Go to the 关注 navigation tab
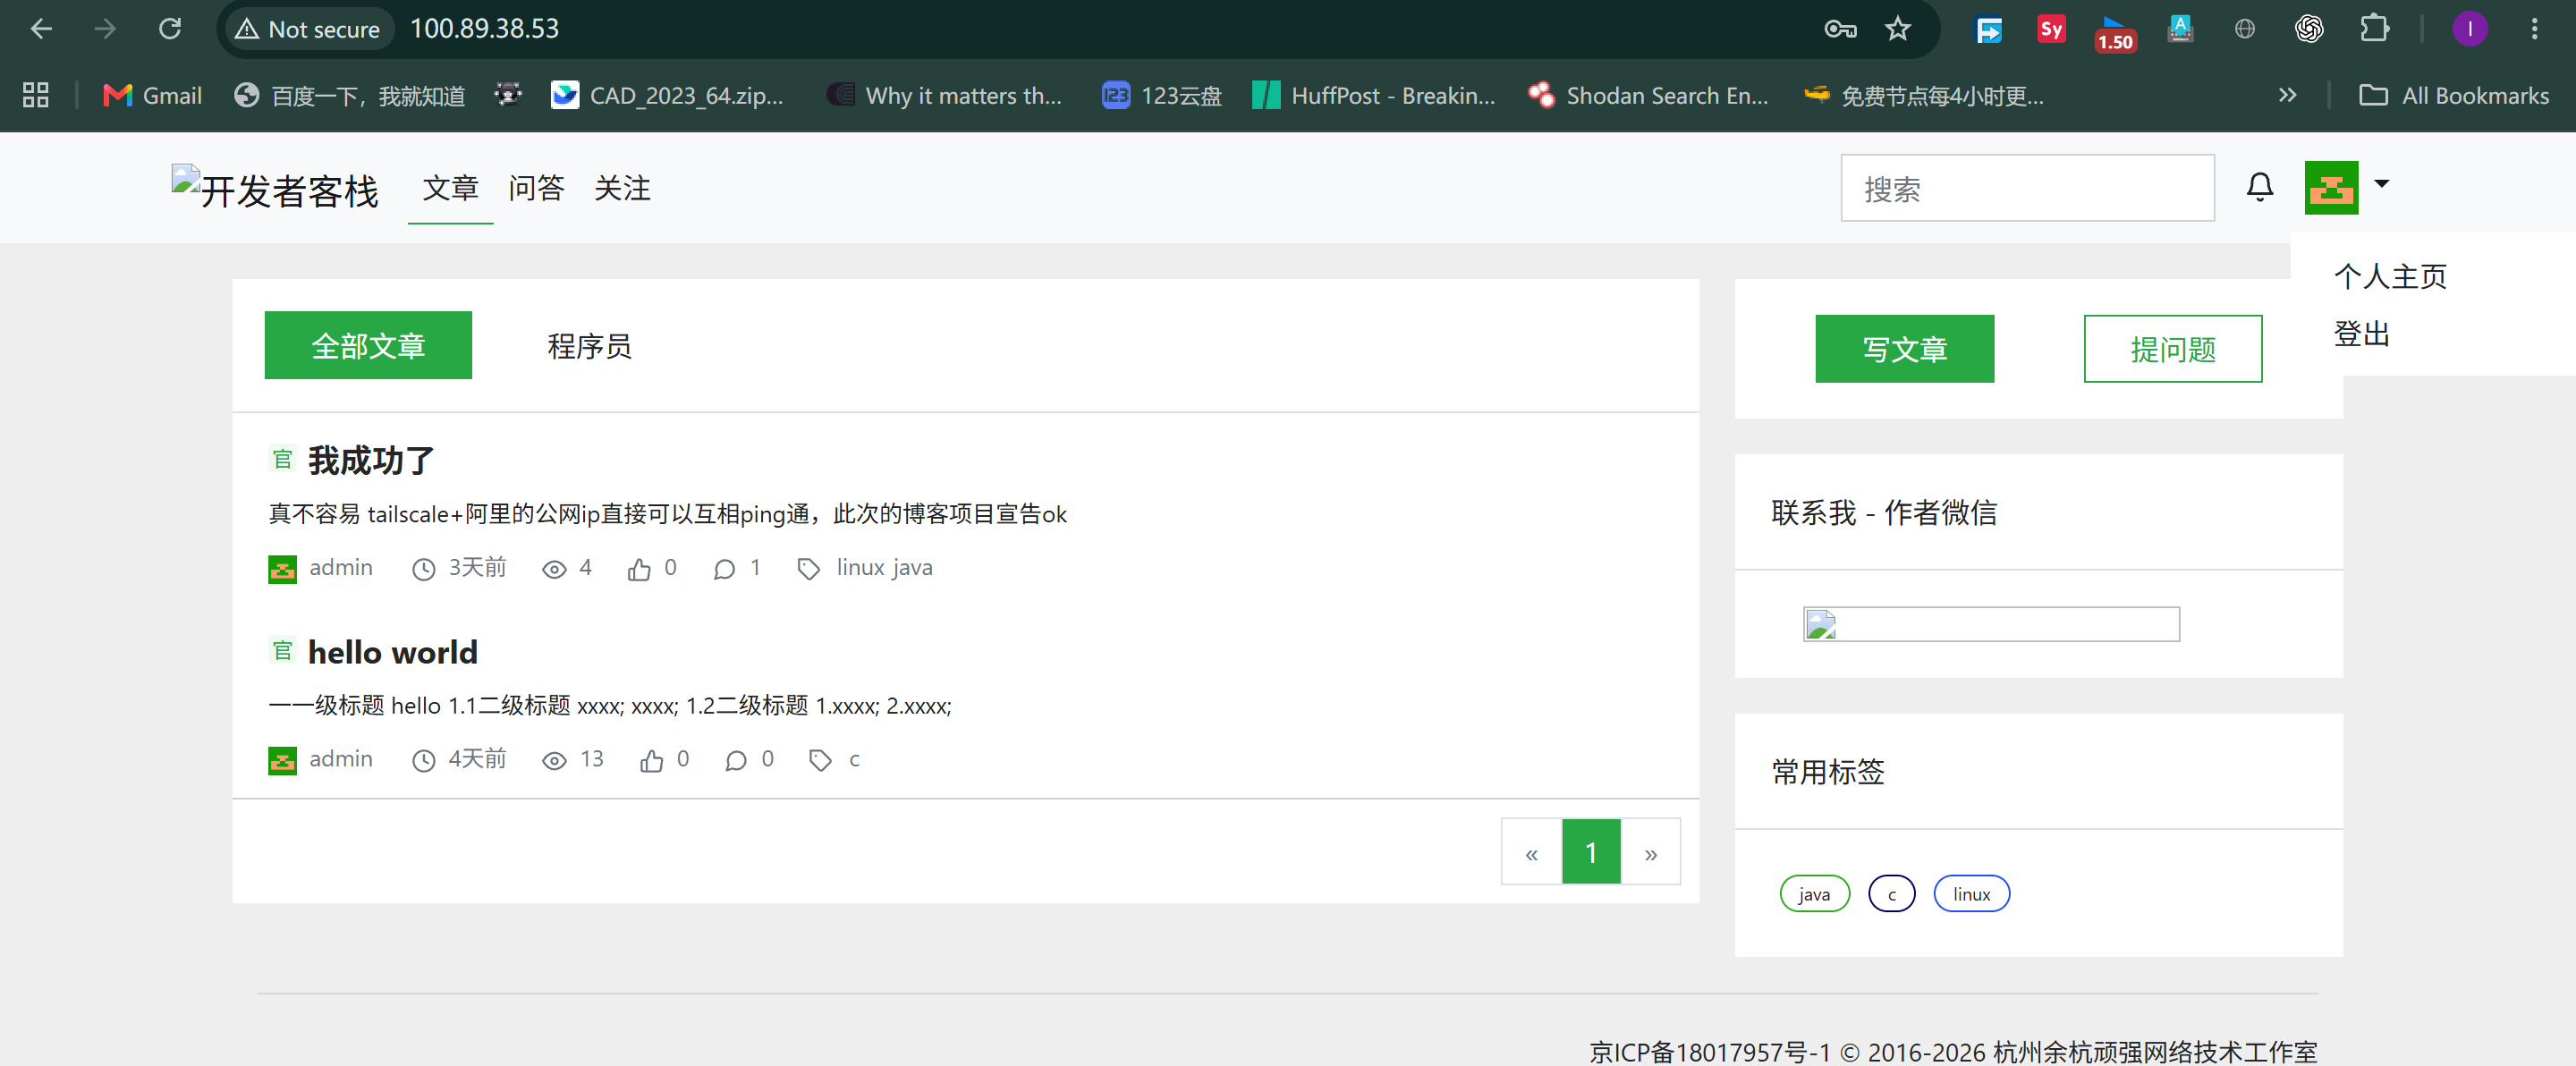Viewport: 2576px width, 1066px height. [x=622, y=188]
